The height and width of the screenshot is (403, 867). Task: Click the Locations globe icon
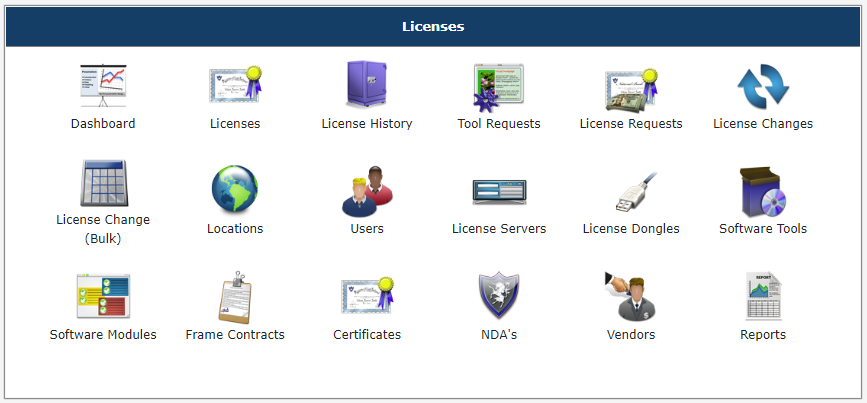(x=235, y=188)
